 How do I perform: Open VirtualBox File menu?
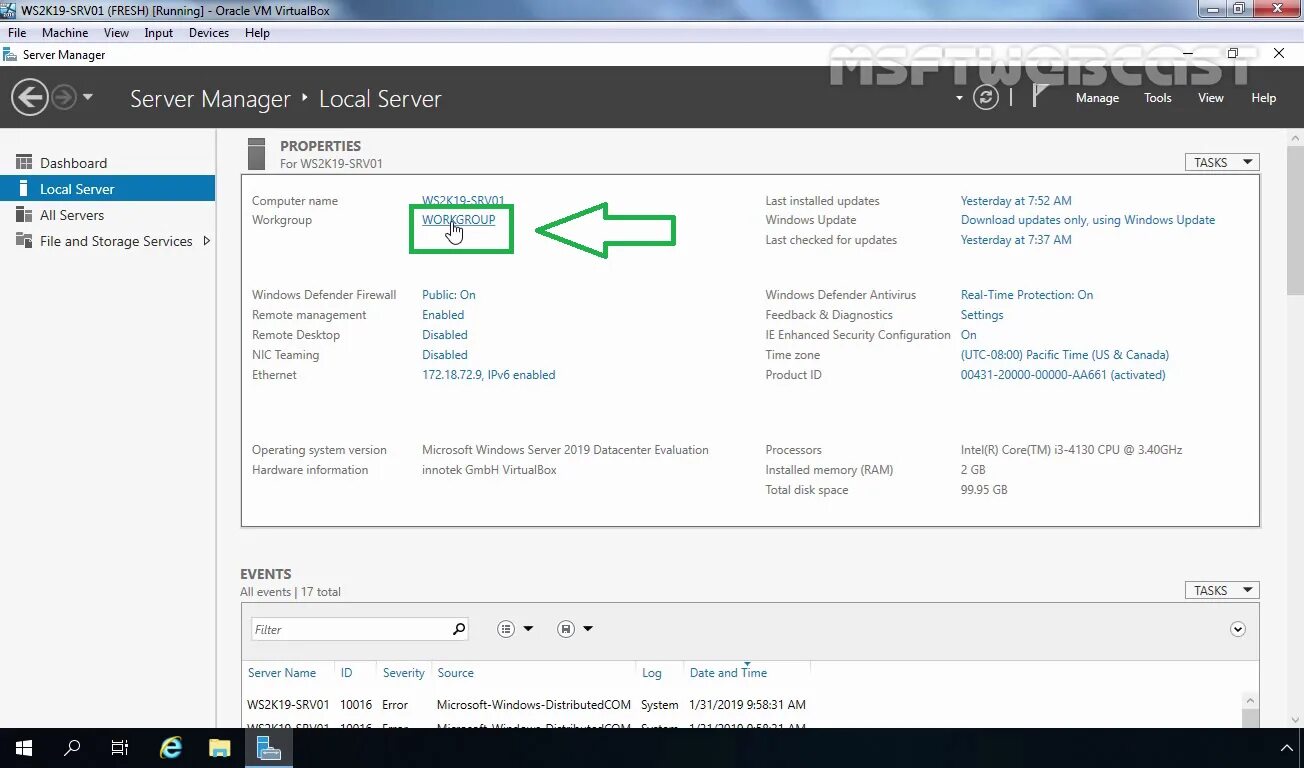click(17, 33)
